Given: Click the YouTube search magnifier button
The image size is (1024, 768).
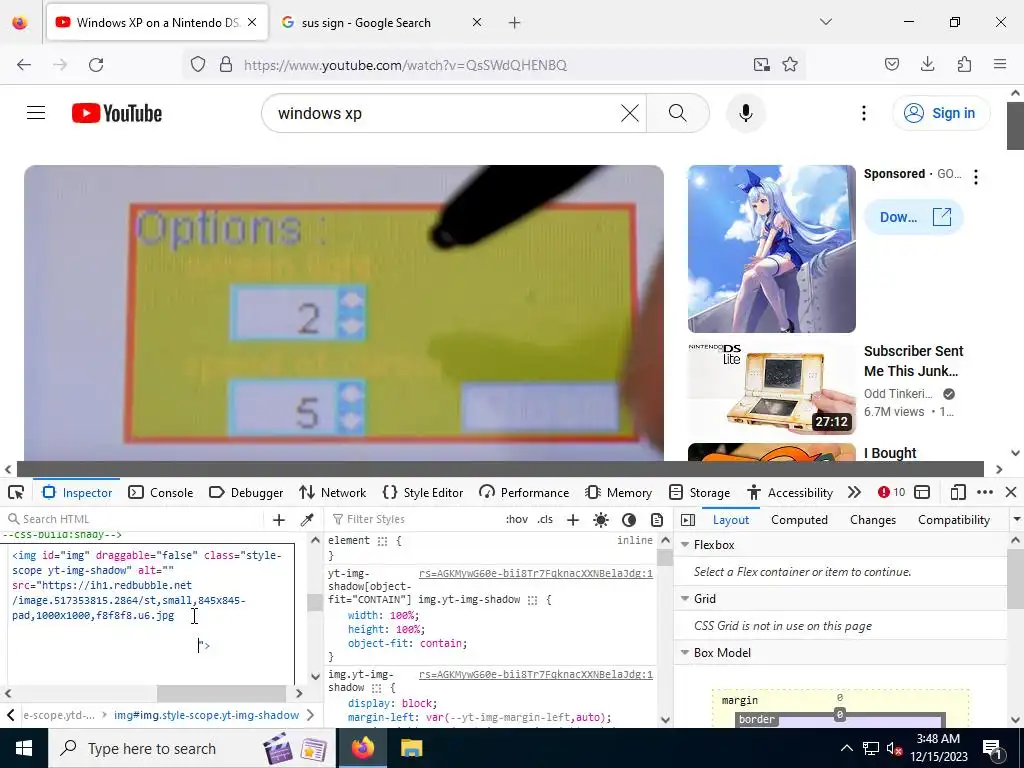Looking at the screenshot, I should point(678,113).
